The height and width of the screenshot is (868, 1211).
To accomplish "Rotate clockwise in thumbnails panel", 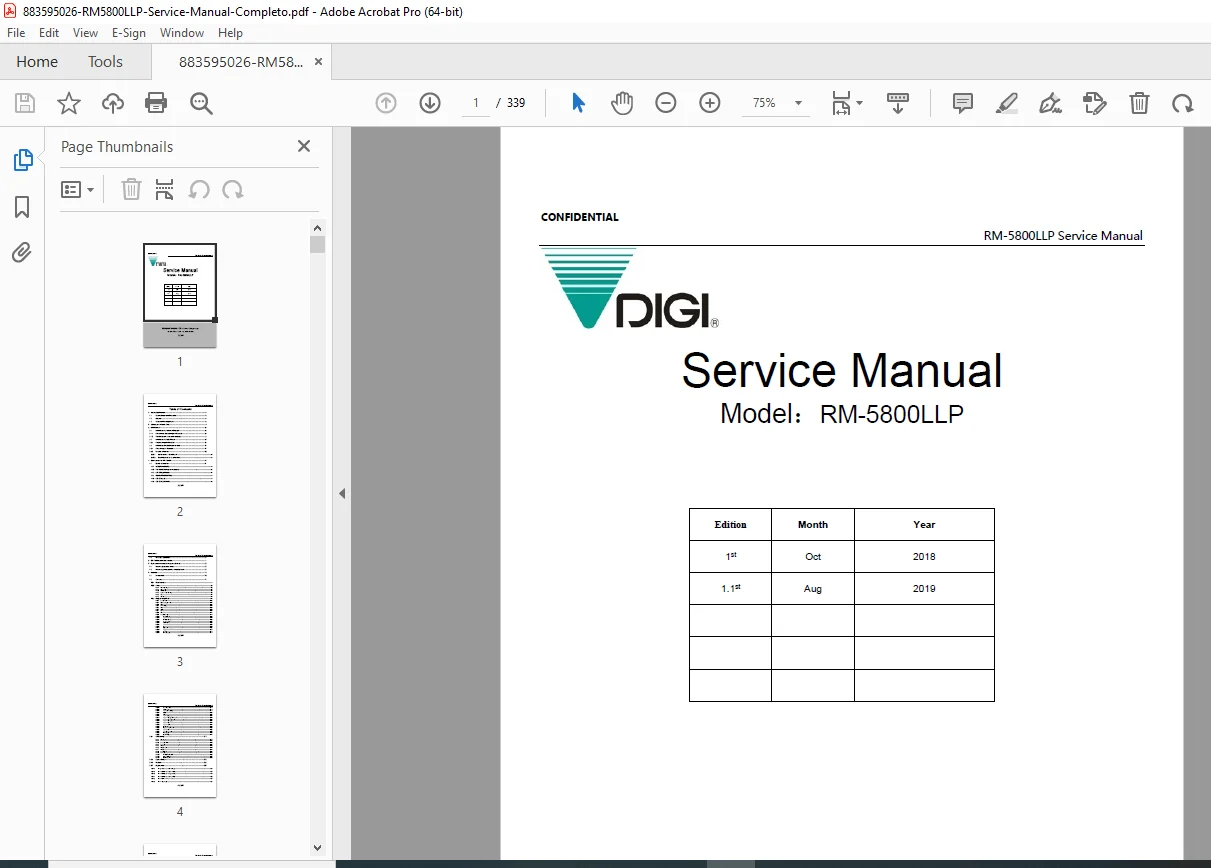I will tap(233, 189).
